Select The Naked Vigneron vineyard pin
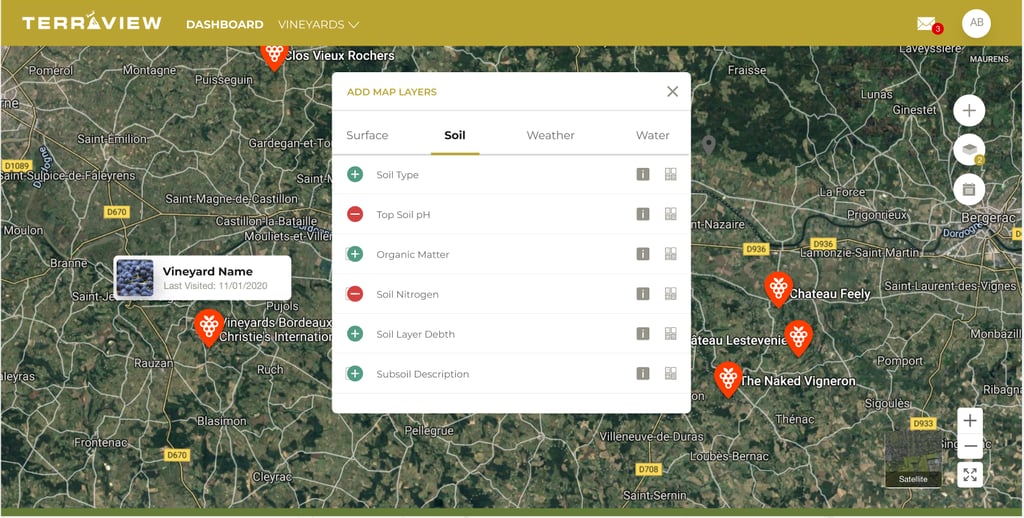 (x=728, y=380)
